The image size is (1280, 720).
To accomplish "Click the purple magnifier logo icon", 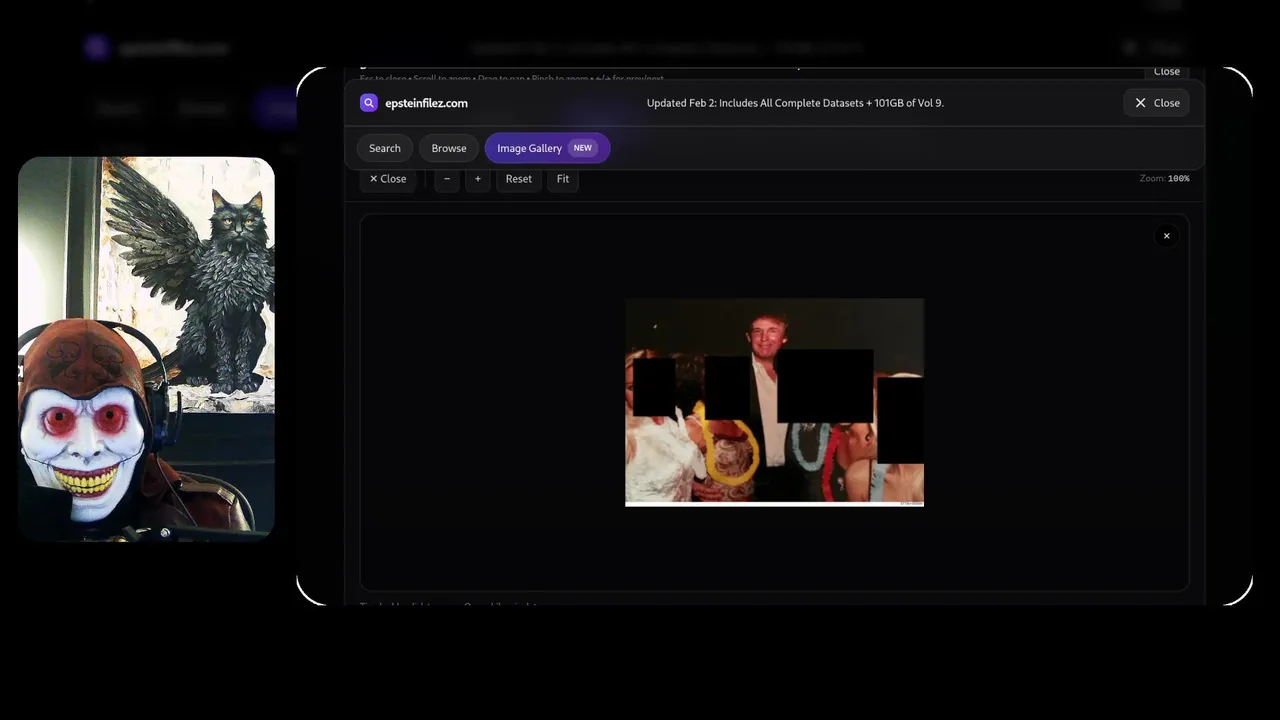I will (x=369, y=103).
